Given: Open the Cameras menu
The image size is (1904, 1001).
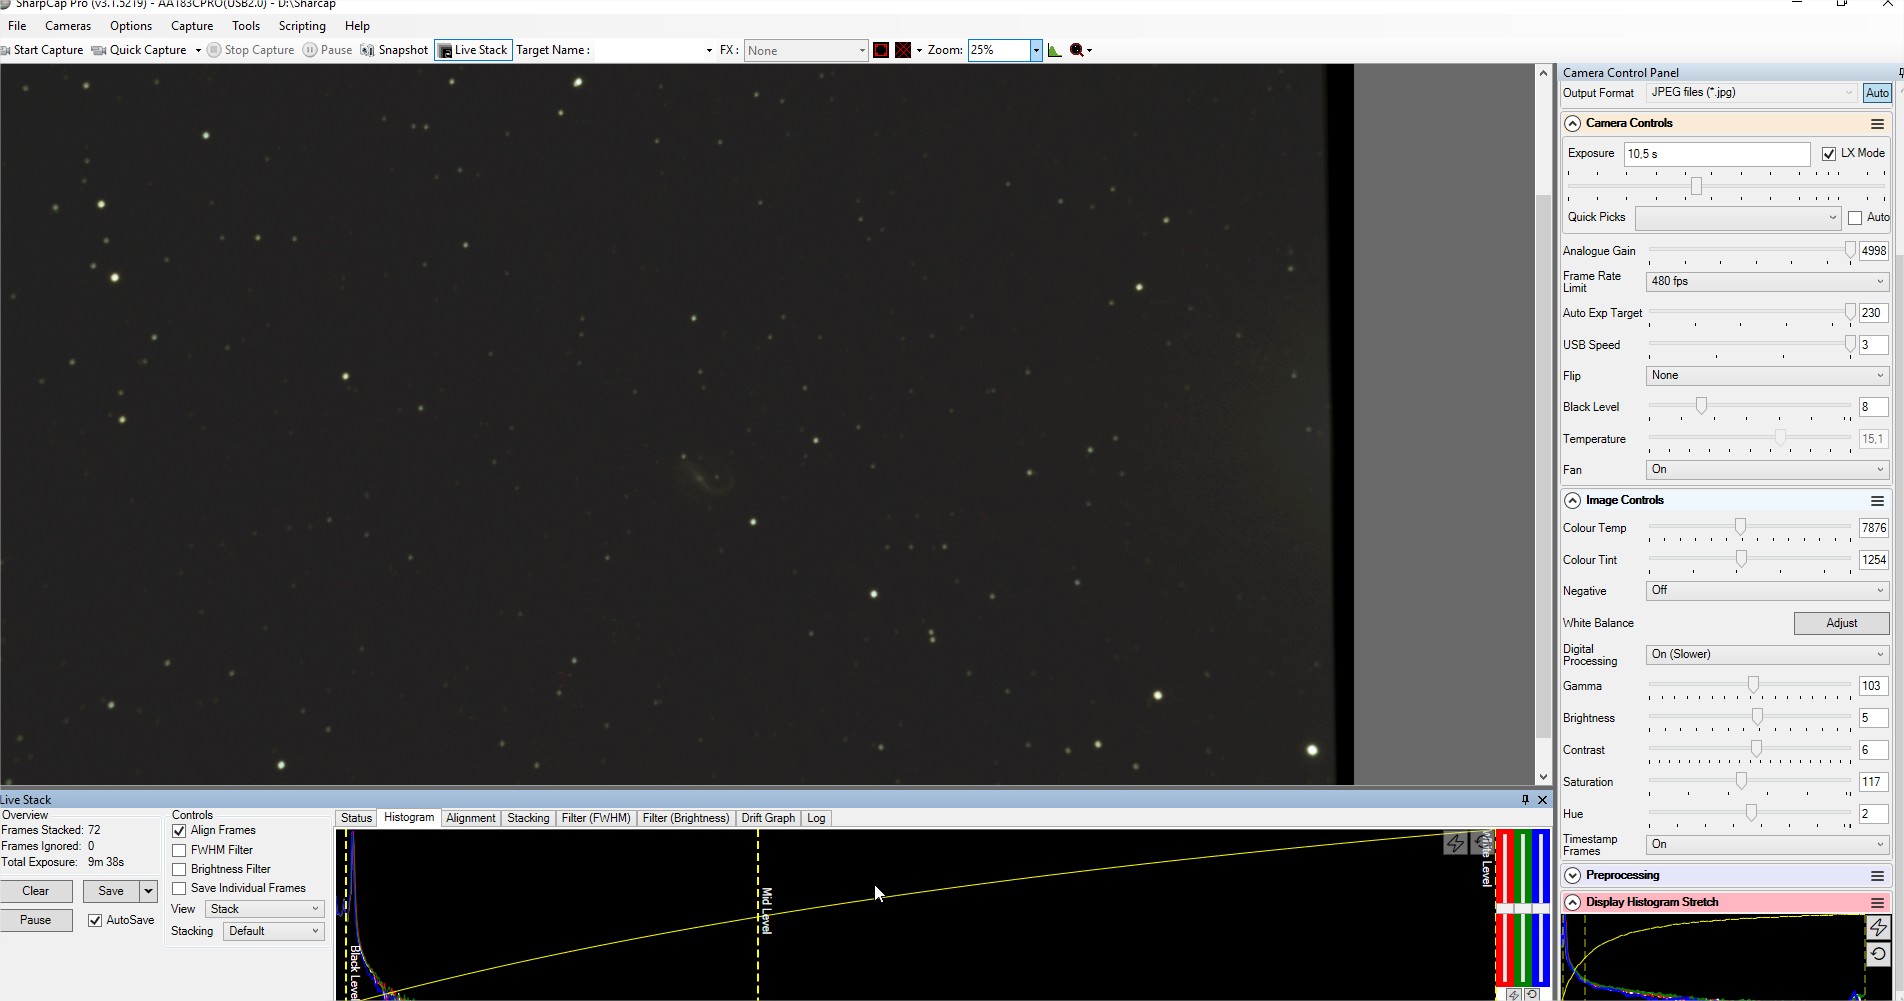Looking at the screenshot, I should tap(68, 26).
